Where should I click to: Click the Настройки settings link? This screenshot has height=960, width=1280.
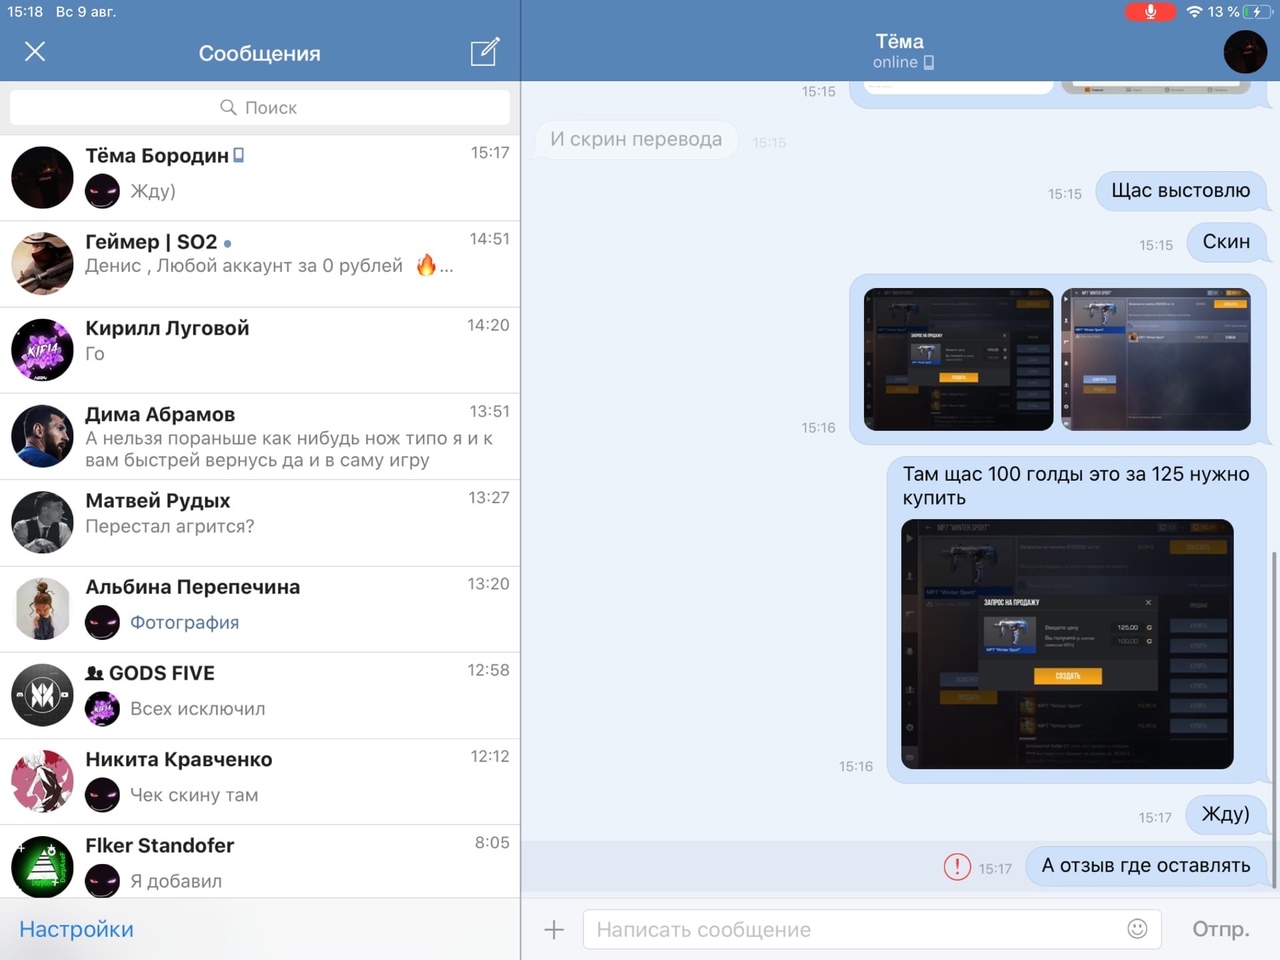pos(76,929)
